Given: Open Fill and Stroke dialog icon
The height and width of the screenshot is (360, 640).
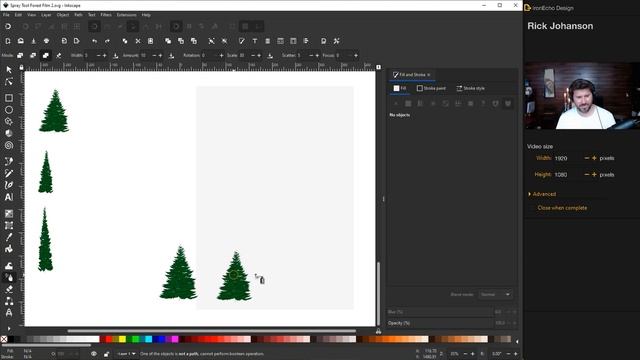Looking at the screenshot, I should (242, 41).
